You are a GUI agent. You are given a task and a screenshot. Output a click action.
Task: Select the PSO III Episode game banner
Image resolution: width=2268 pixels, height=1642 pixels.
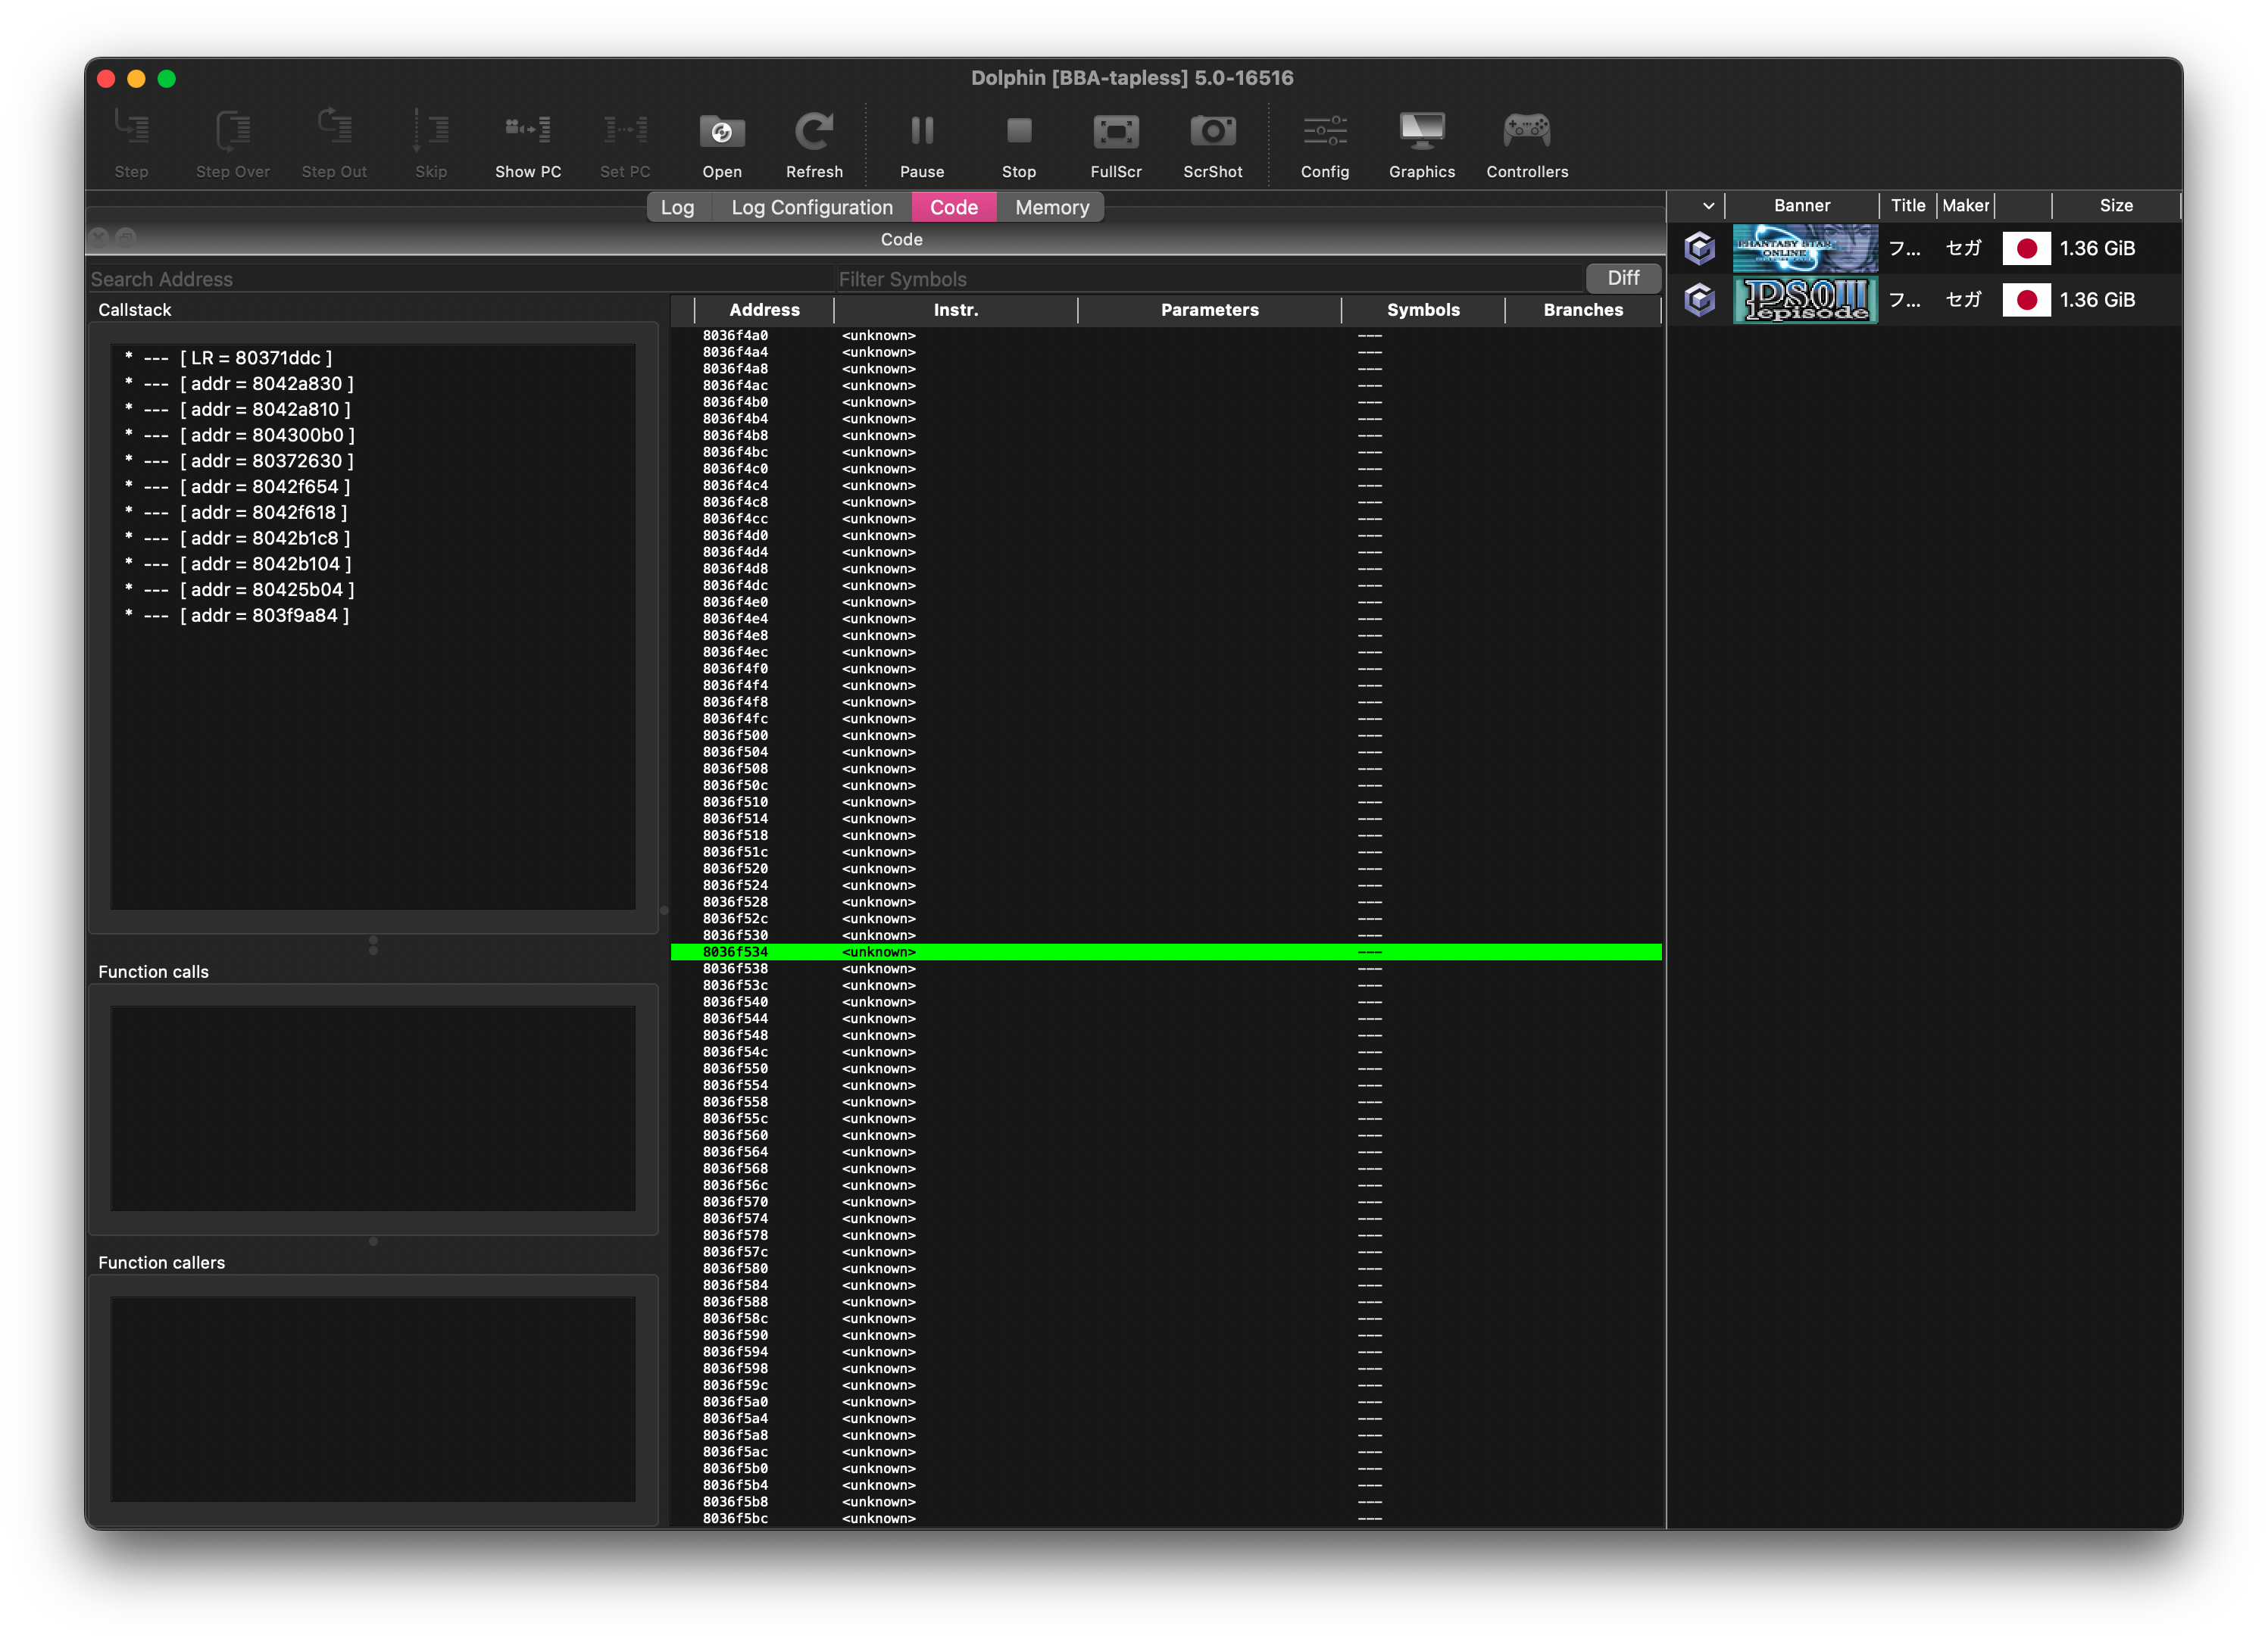[1805, 299]
